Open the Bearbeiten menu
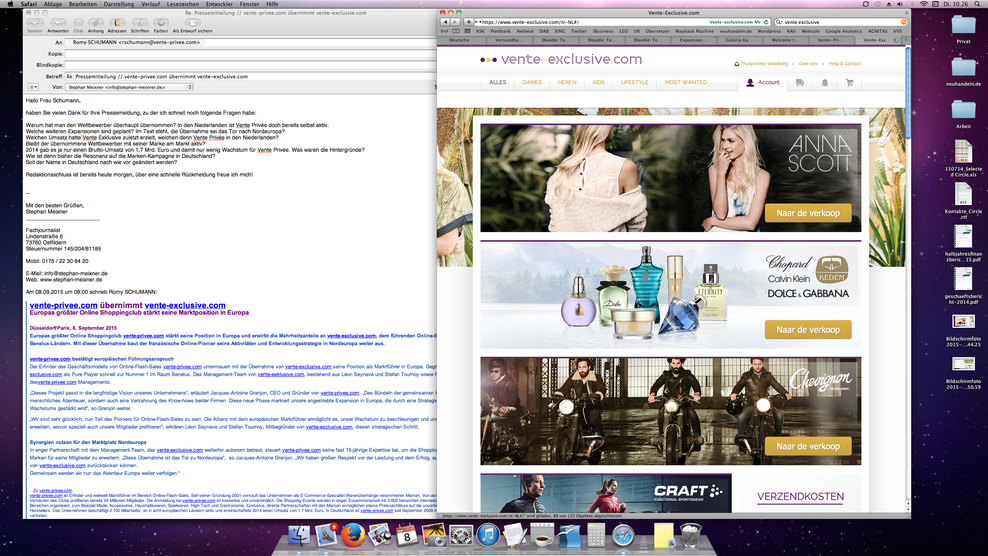The height and width of the screenshot is (556, 988). coord(83,4)
